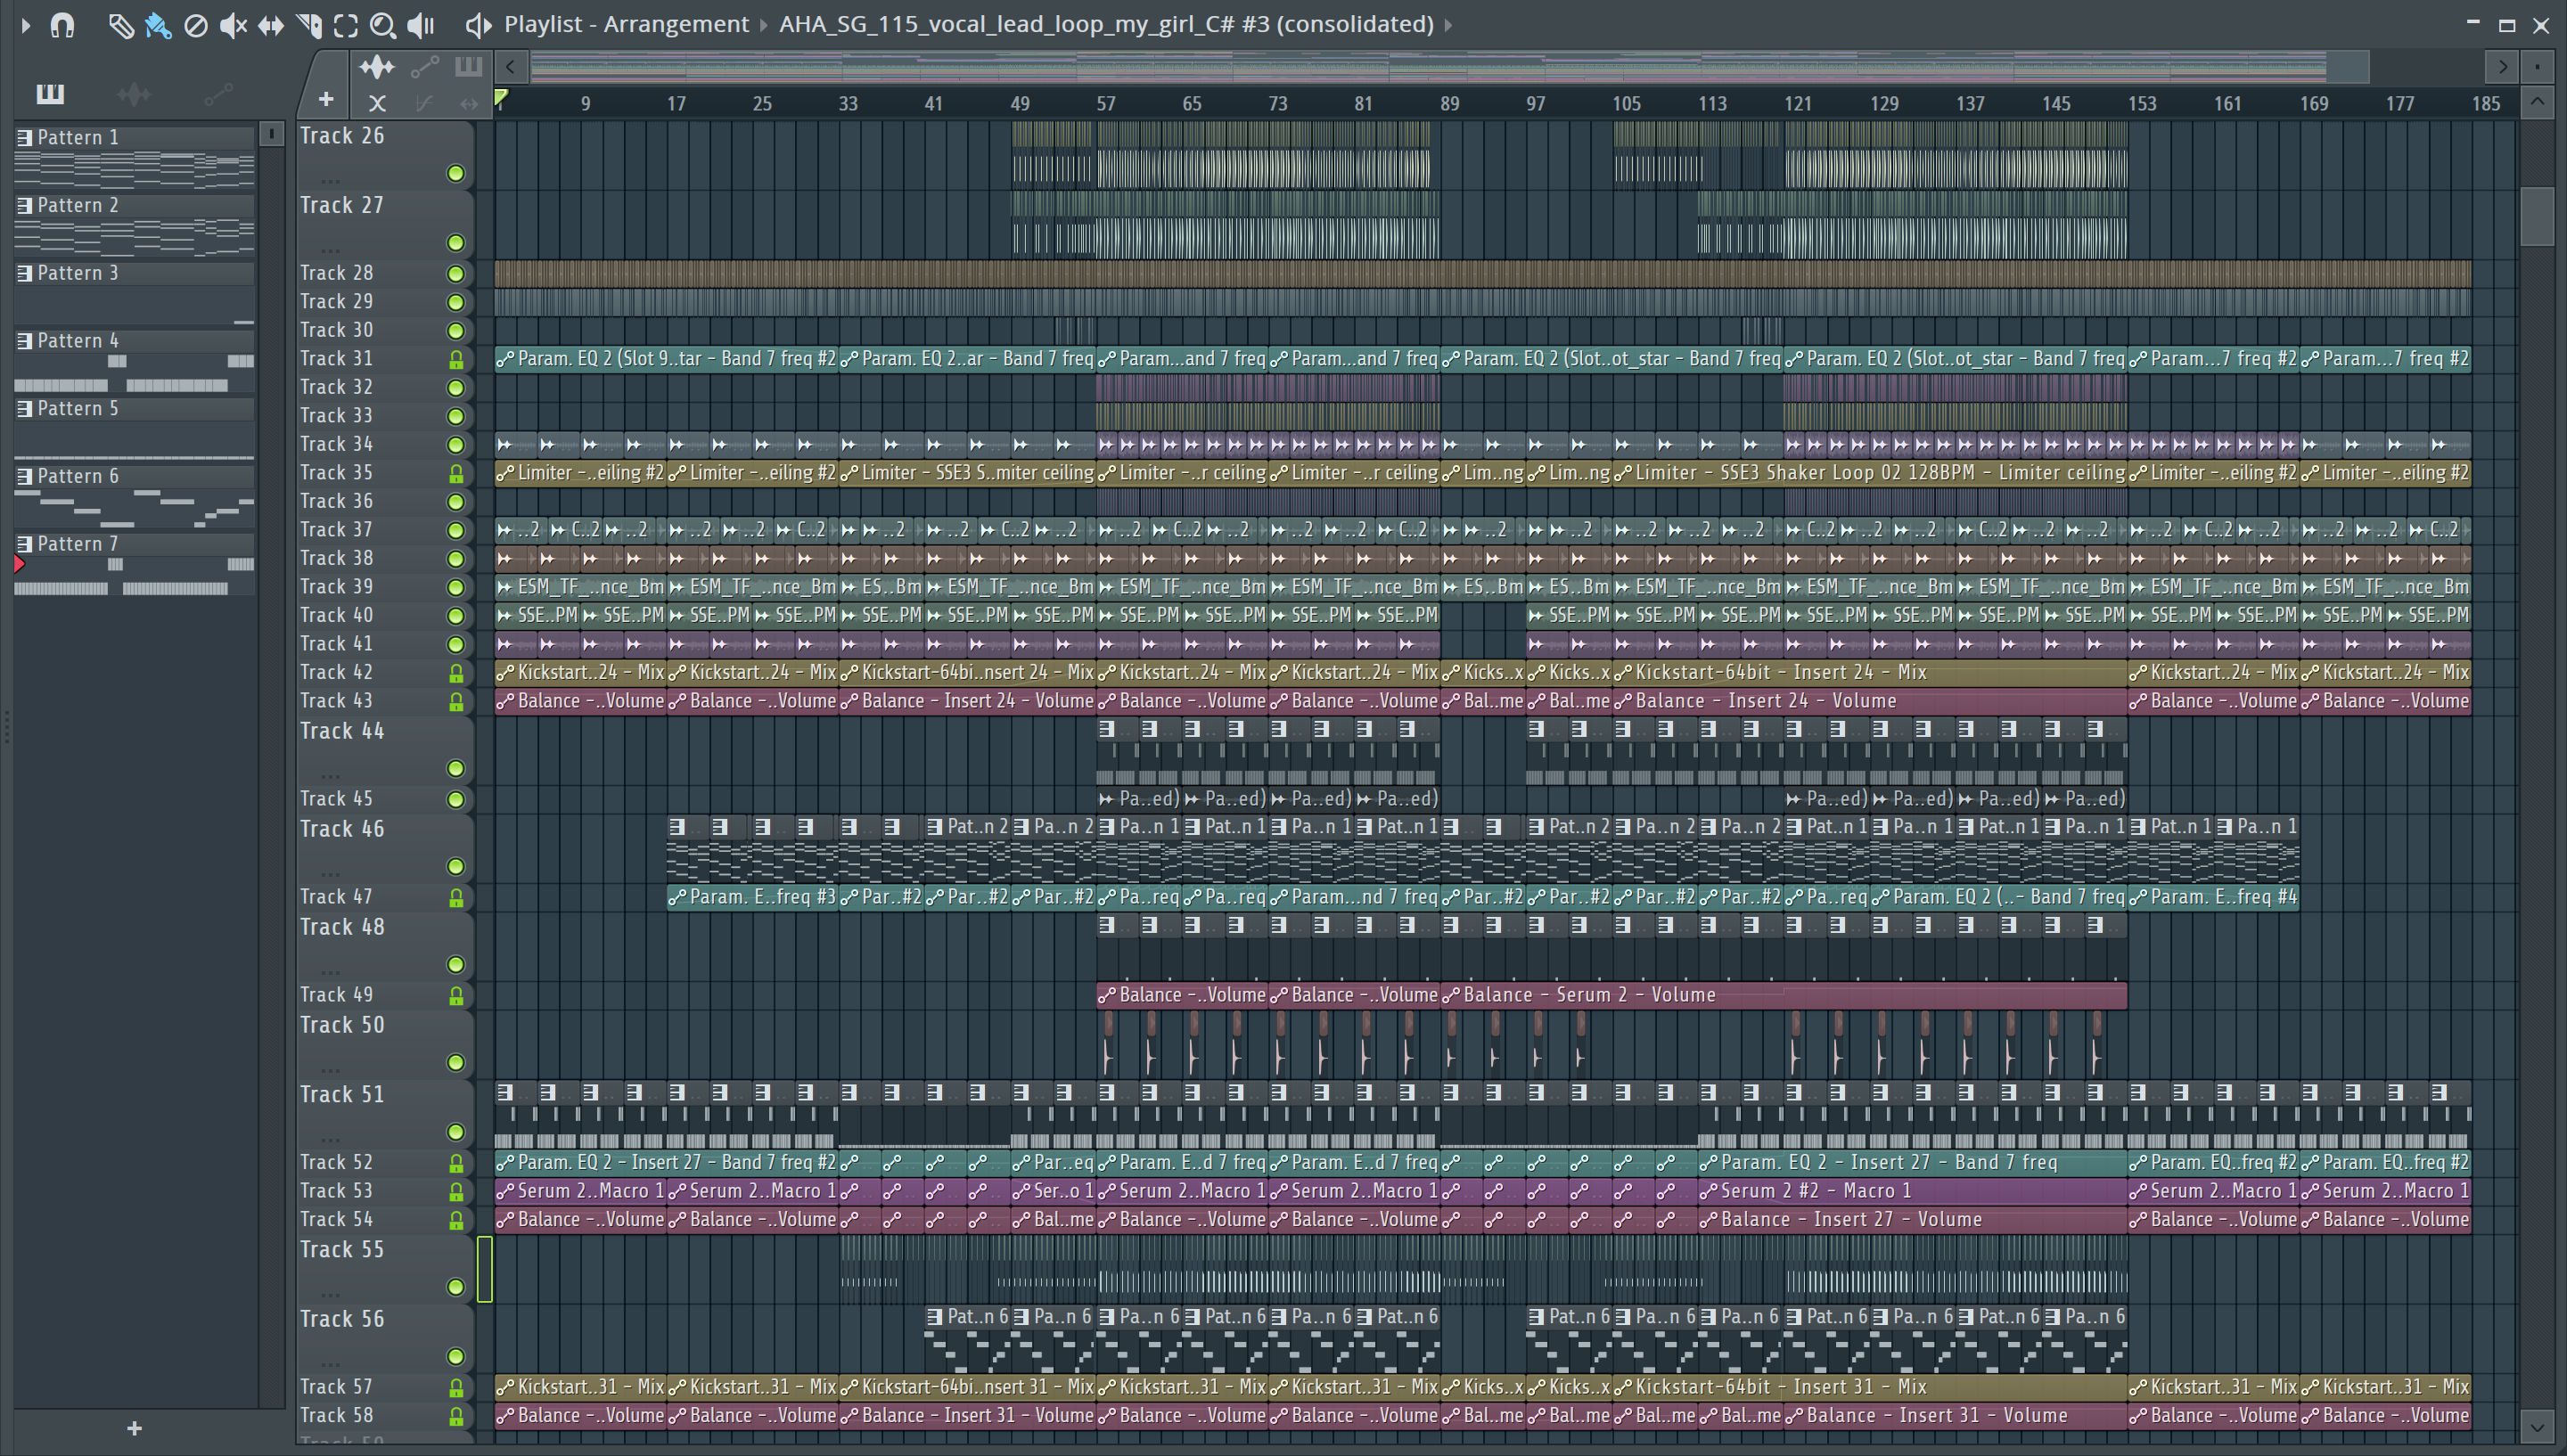Screen dimensions: 2567x1456
Task: Toggle pattern clip focus piano icon
Action: point(468,67)
